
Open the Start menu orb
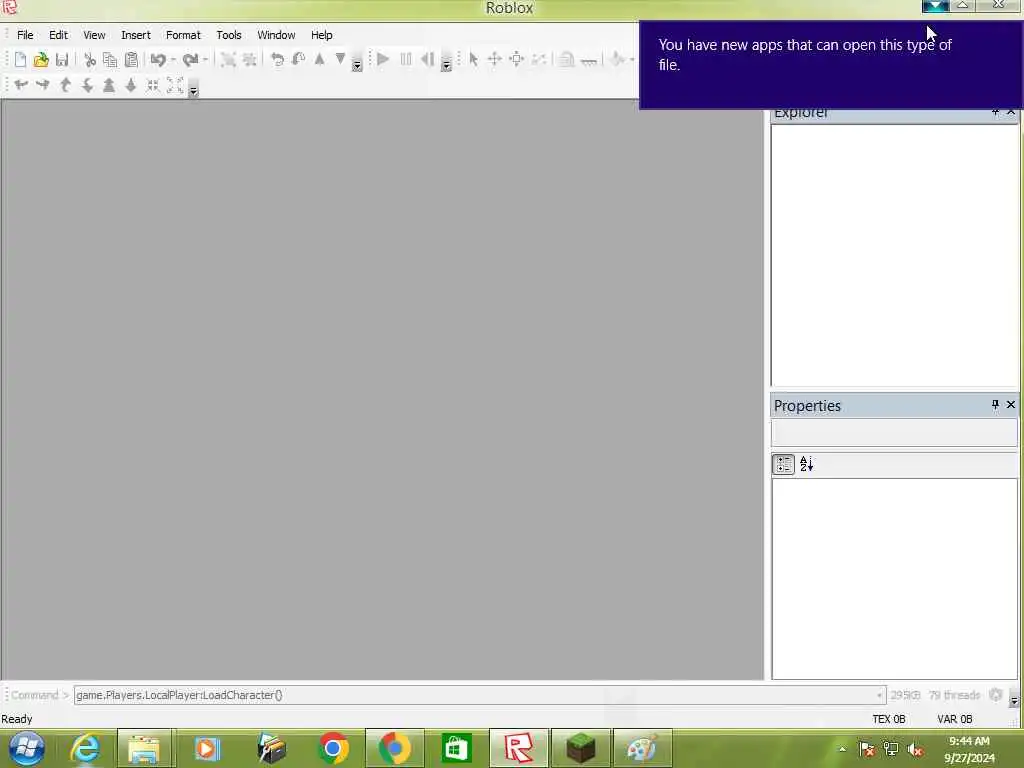click(x=27, y=748)
